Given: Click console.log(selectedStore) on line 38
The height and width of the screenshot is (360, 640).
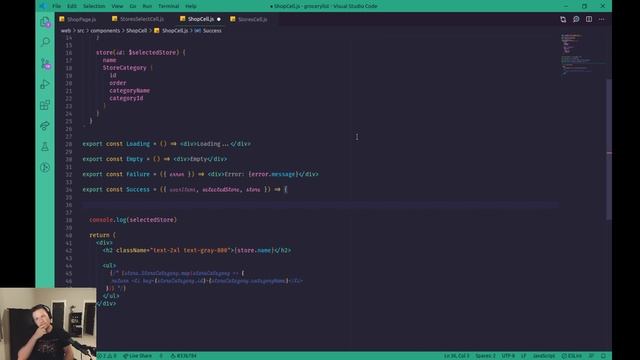Looking at the screenshot, I should (x=133, y=220).
